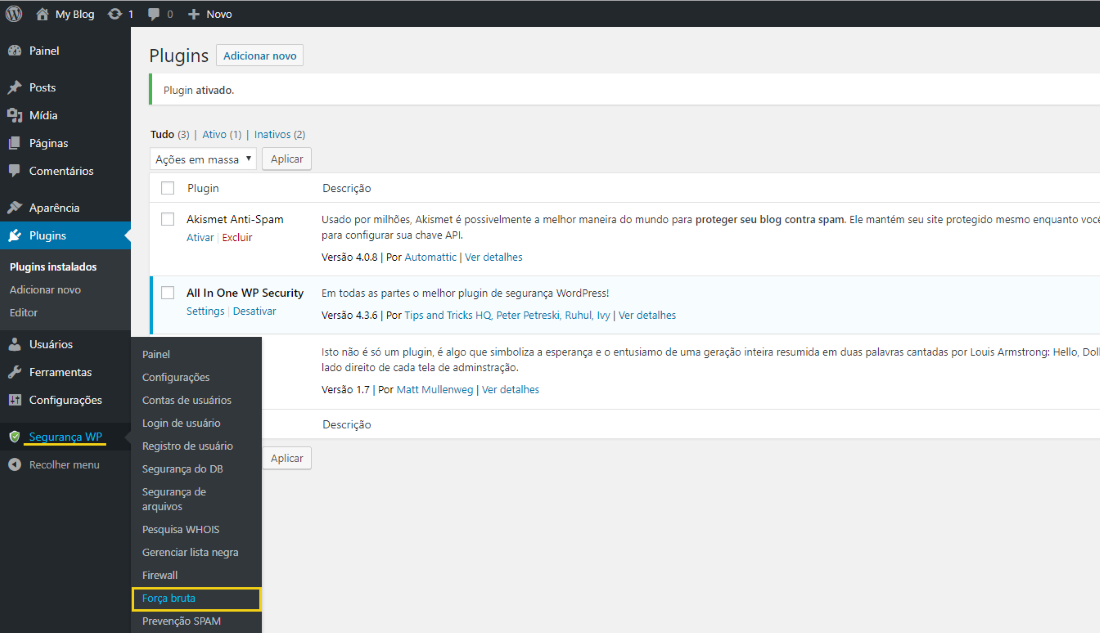Select Prevenção SPAM flyout item
Viewport: 1100px width, 633px height.
[x=181, y=621]
